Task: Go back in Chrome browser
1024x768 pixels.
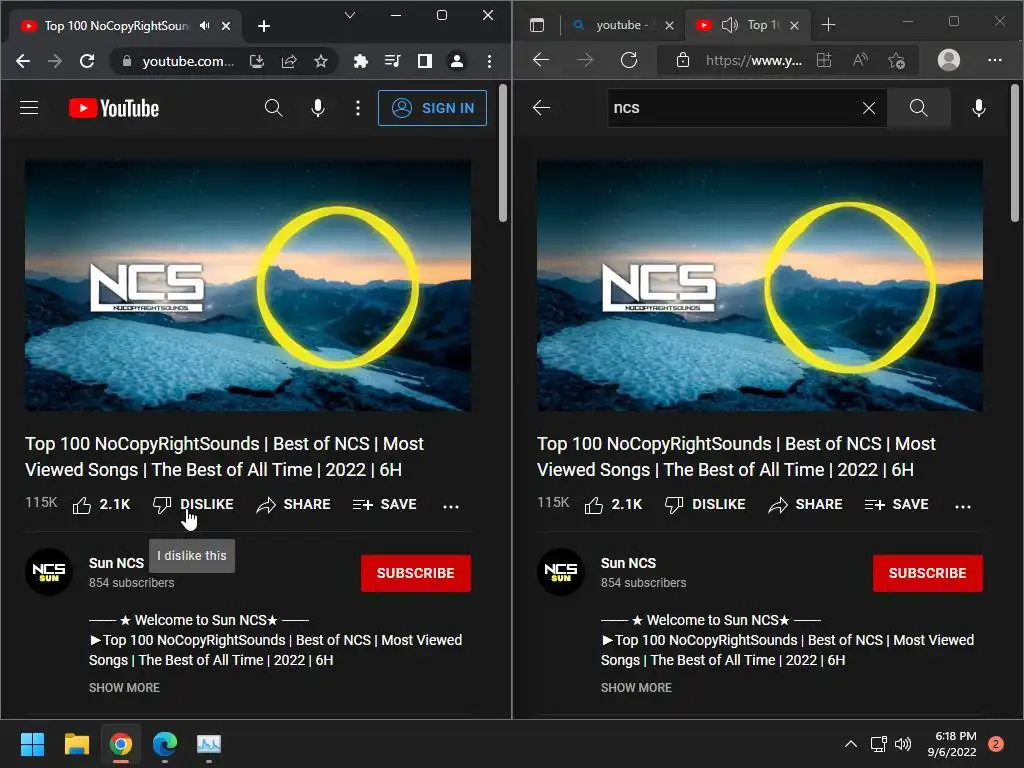Action: [x=23, y=61]
